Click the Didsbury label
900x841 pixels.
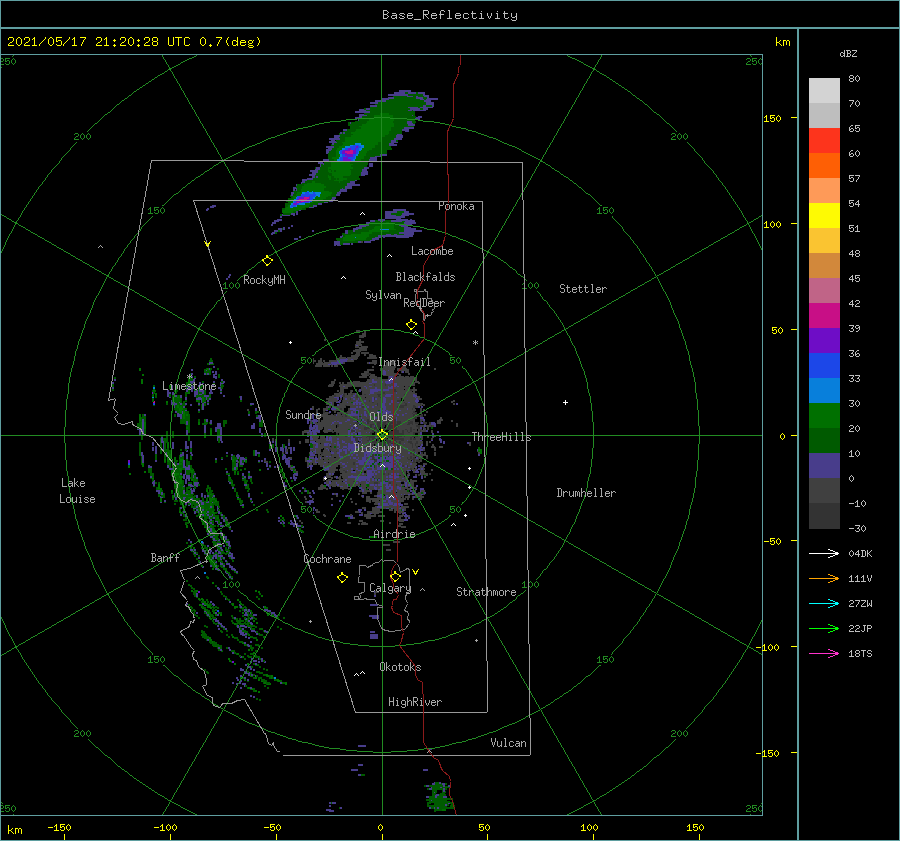coord(377,448)
